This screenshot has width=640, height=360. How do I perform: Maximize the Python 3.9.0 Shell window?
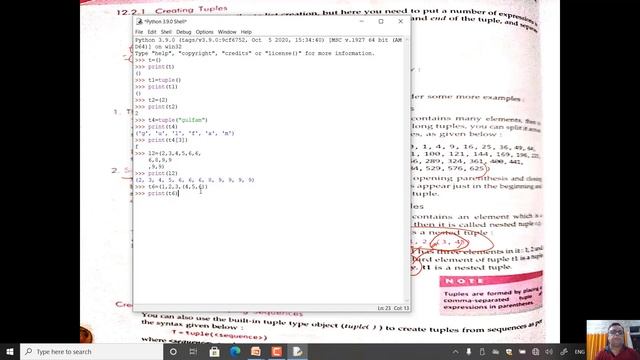tap(381, 21)
